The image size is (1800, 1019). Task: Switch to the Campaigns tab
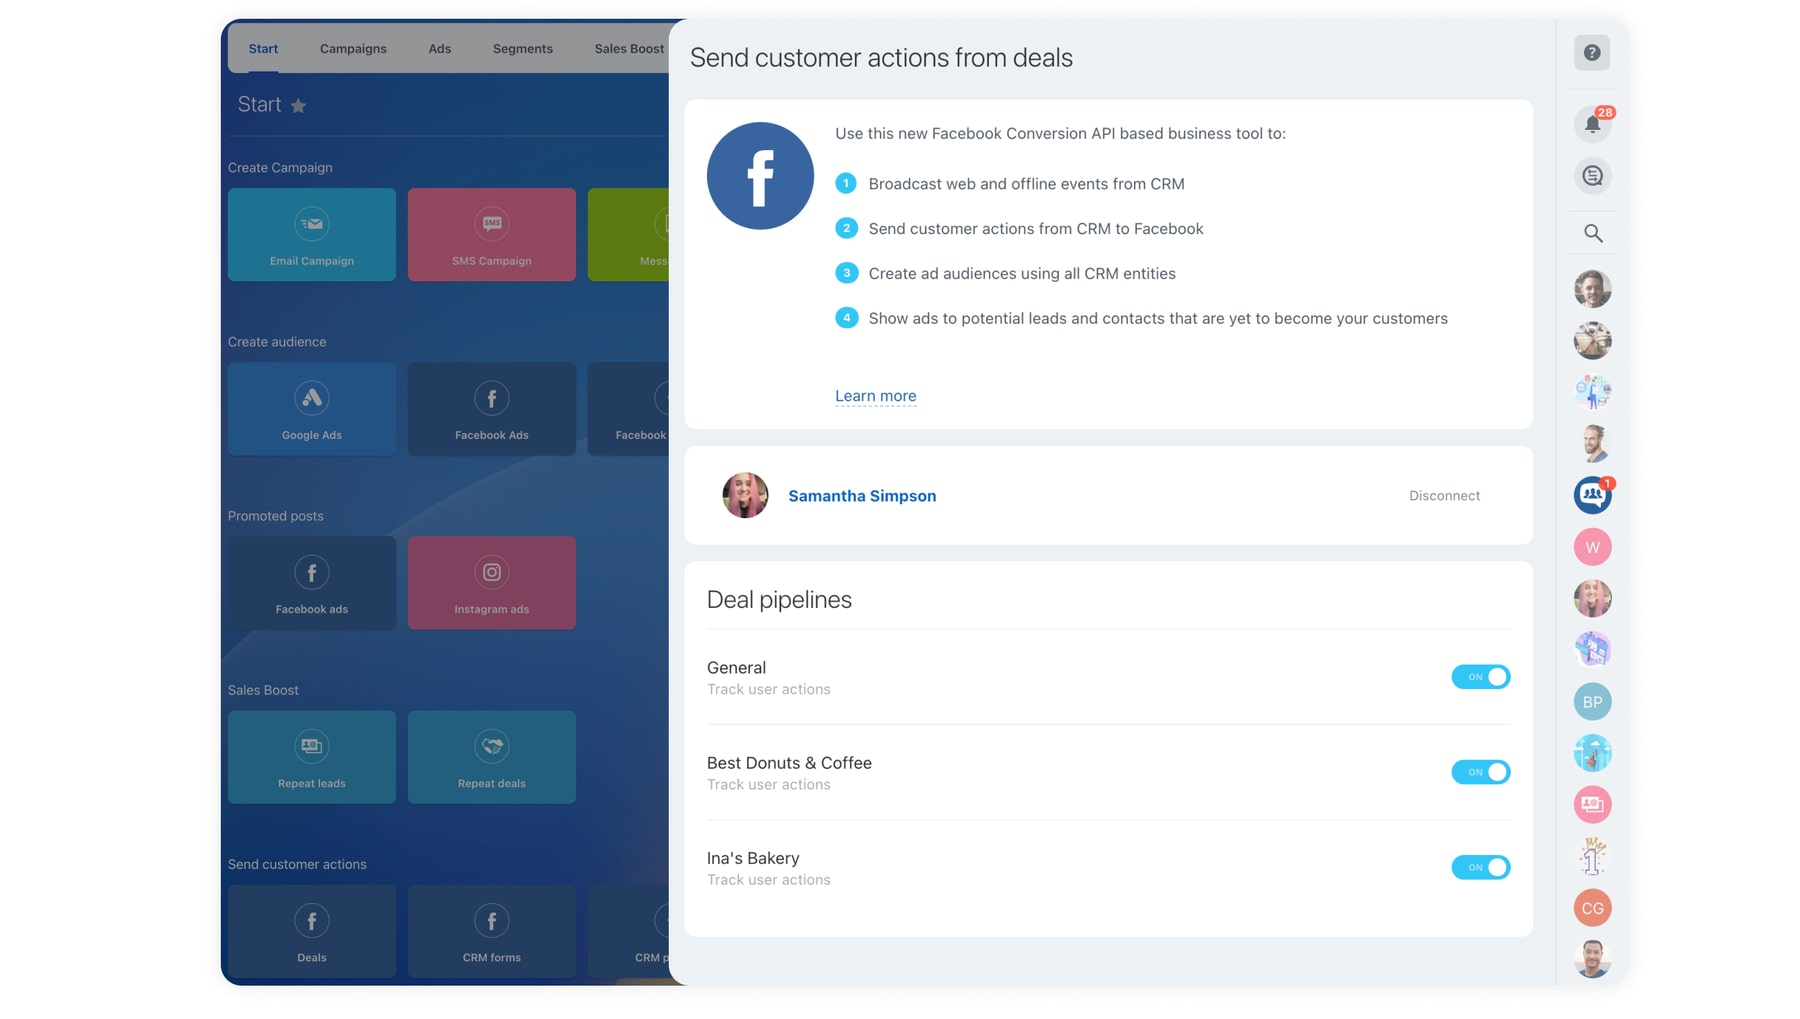tap(353, 49)
